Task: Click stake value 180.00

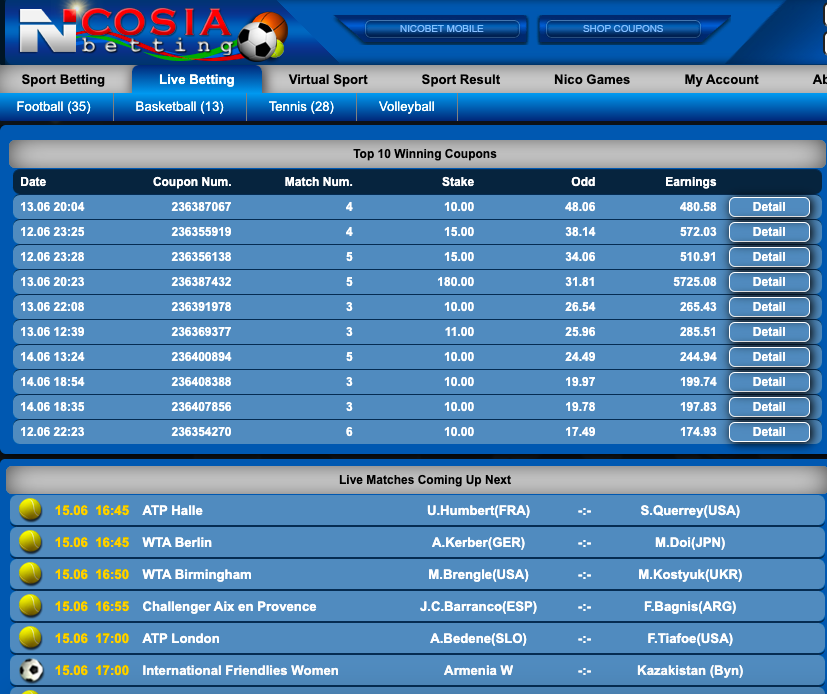Action: point(456,282)
